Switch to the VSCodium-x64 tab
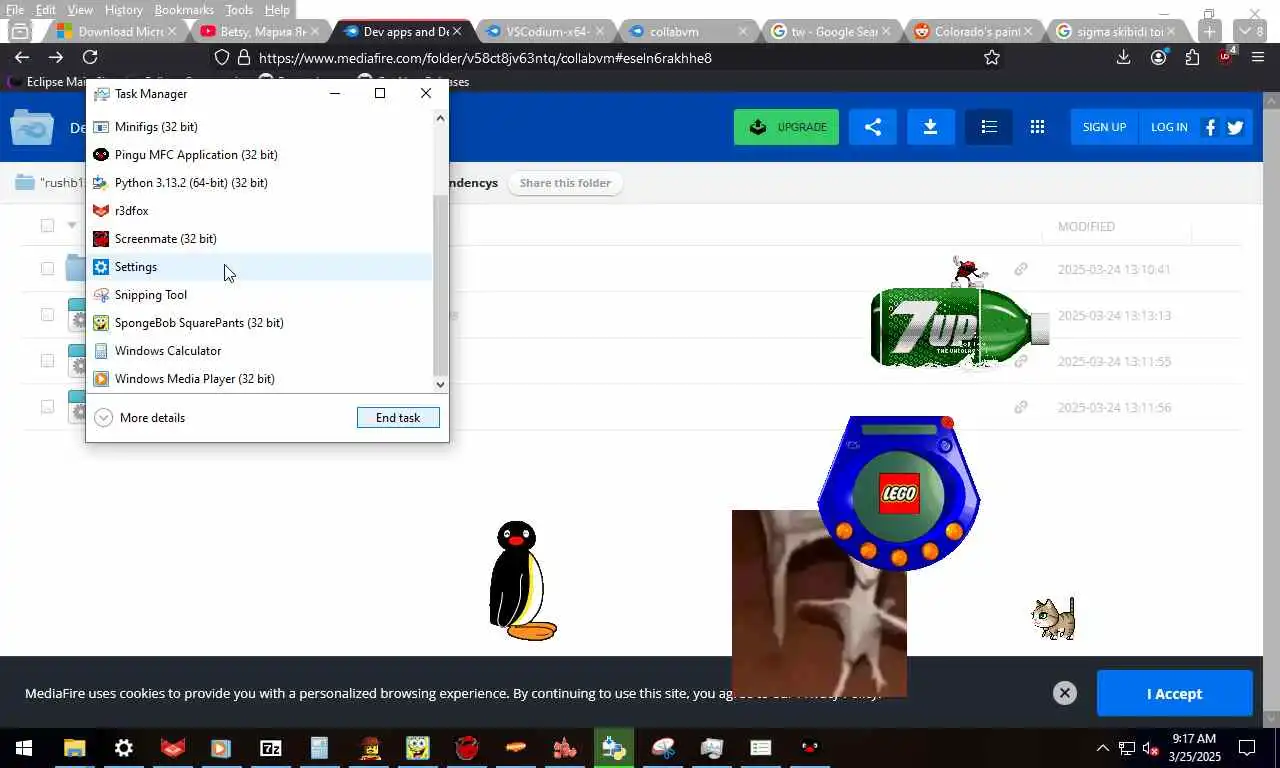Viewport: 1280px width, 768px height. click(x=546, y=31)
